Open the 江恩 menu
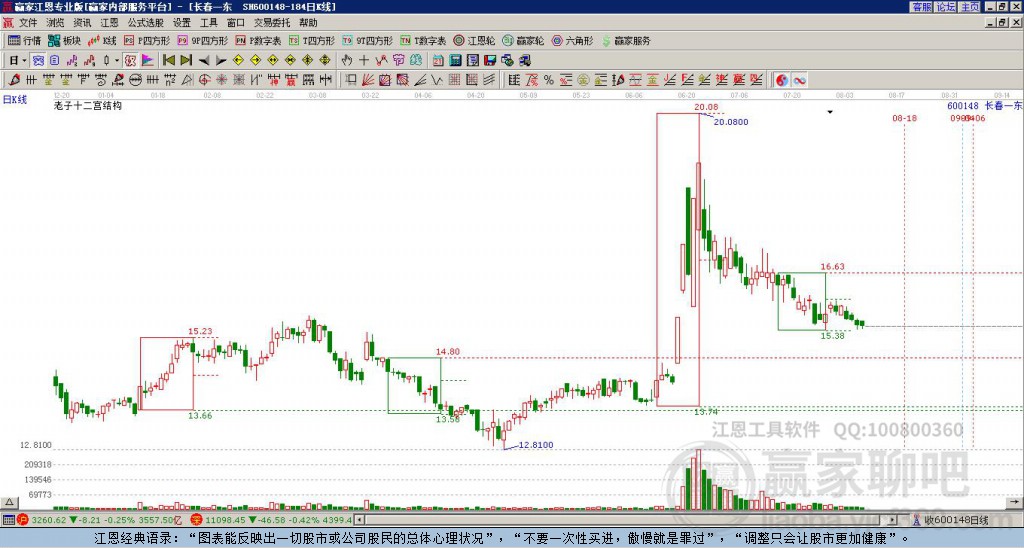Image resolution: width=1024 pixels, height=548 pixels. click(x=109, y=22)
